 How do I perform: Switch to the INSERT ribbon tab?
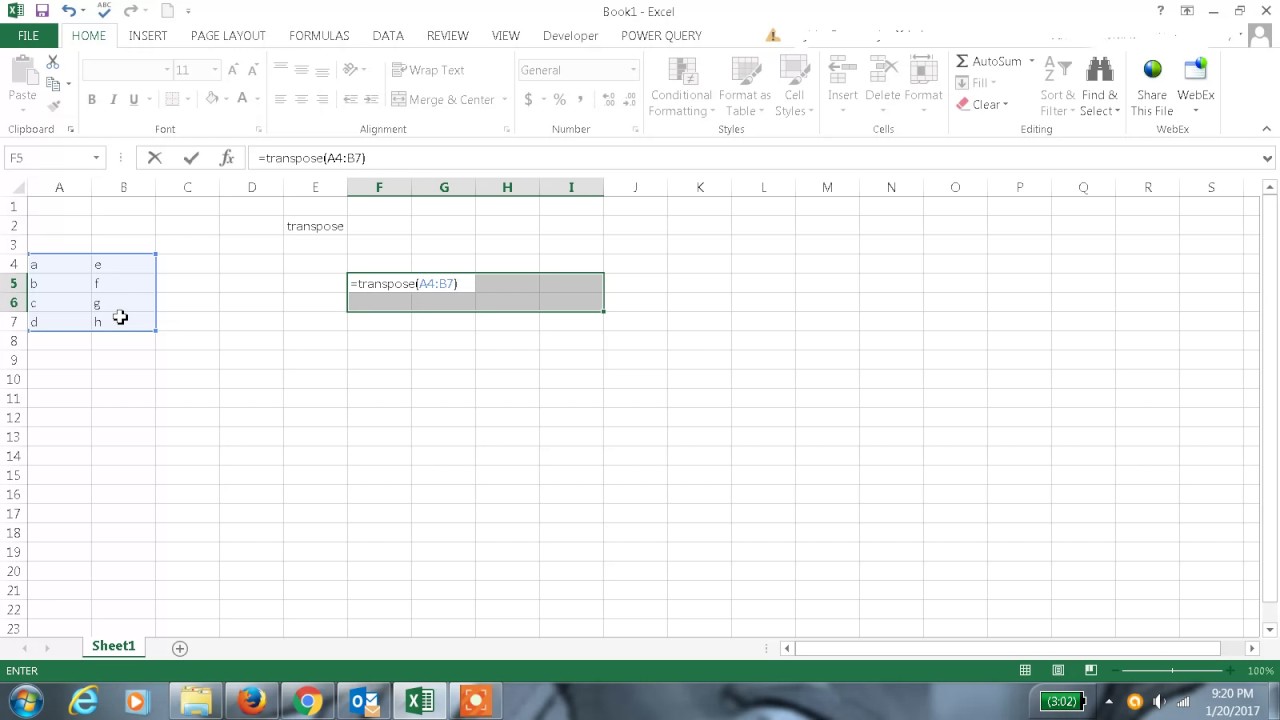click(x=148, y=35)
